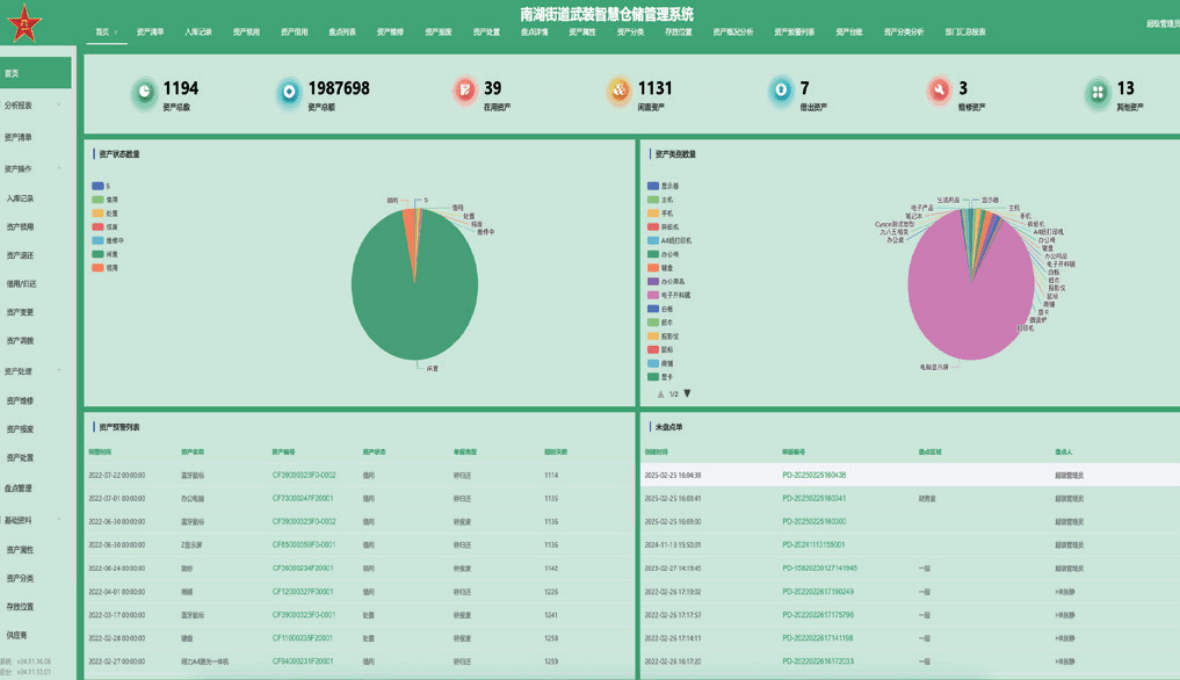Click the red 在用资产 icon
1180x680 pixels.
tap(465, 92)
